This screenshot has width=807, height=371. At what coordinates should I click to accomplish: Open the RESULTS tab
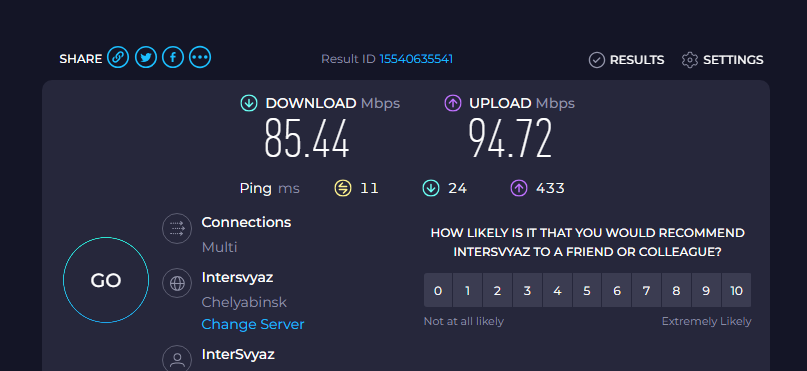pyautogui.click(x=626, y=60)
